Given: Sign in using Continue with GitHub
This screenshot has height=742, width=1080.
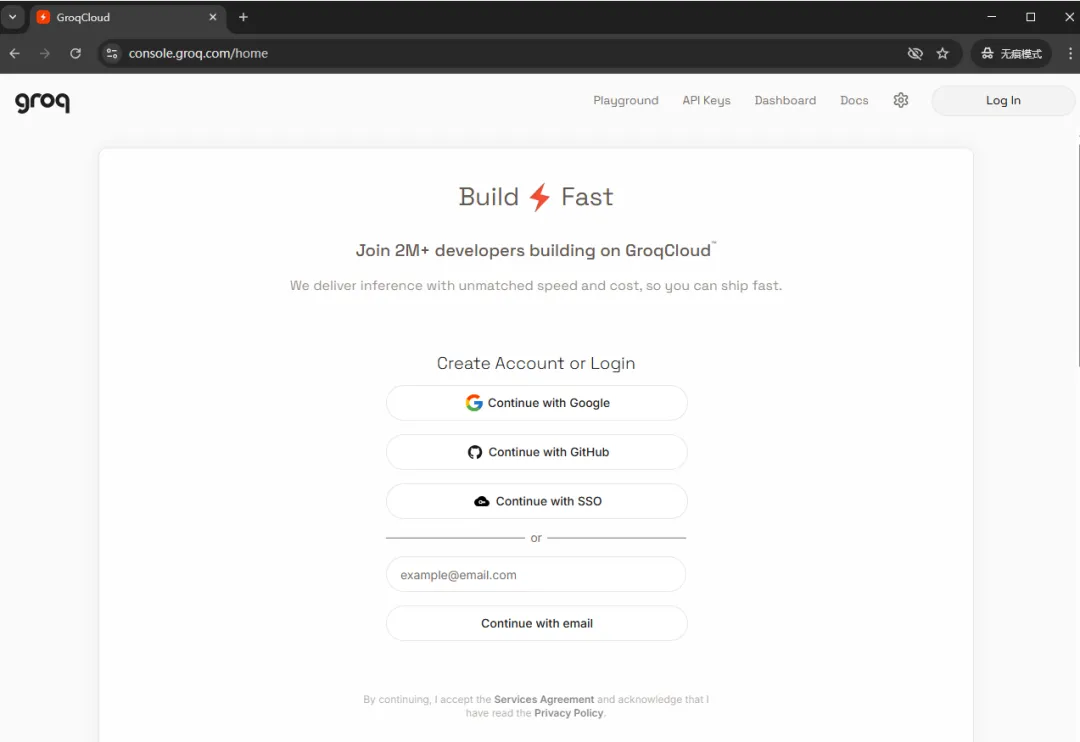Looking at the screenshot, I should (x=537, y=452).
